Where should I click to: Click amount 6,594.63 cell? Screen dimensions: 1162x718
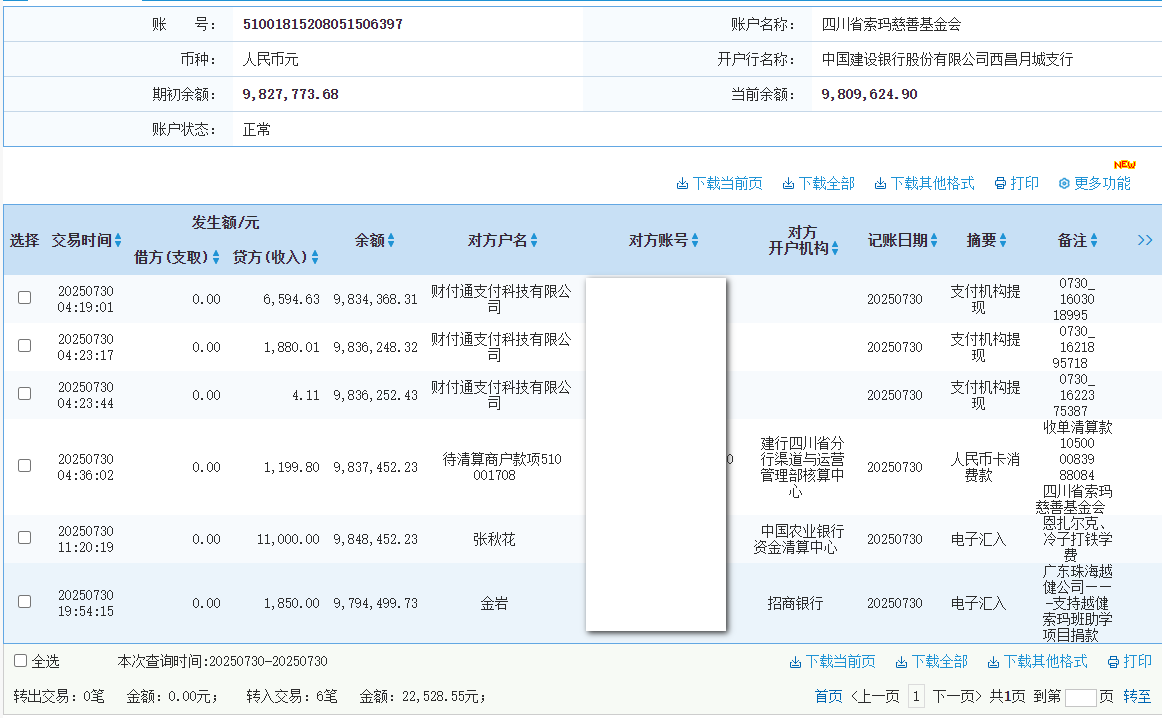(291, 299)
